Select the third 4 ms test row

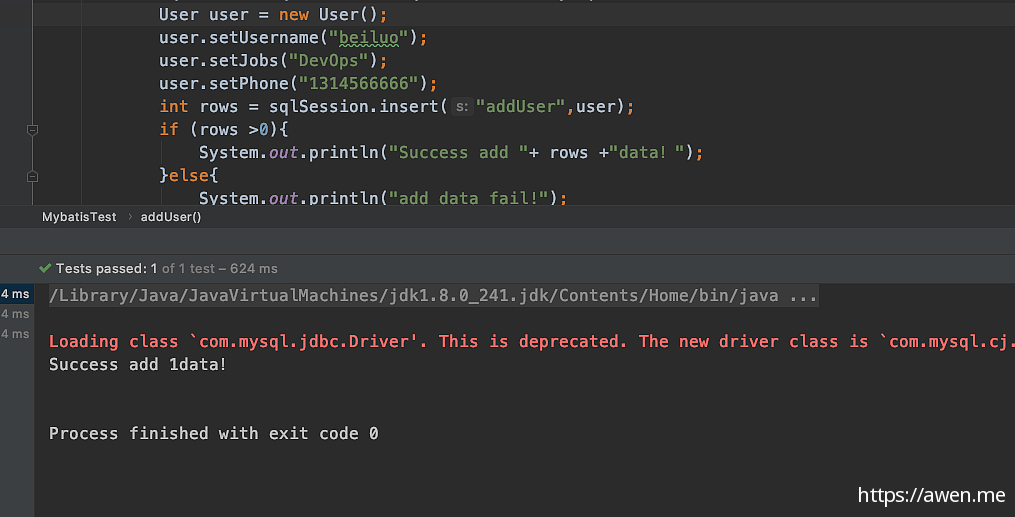(16, 334)
